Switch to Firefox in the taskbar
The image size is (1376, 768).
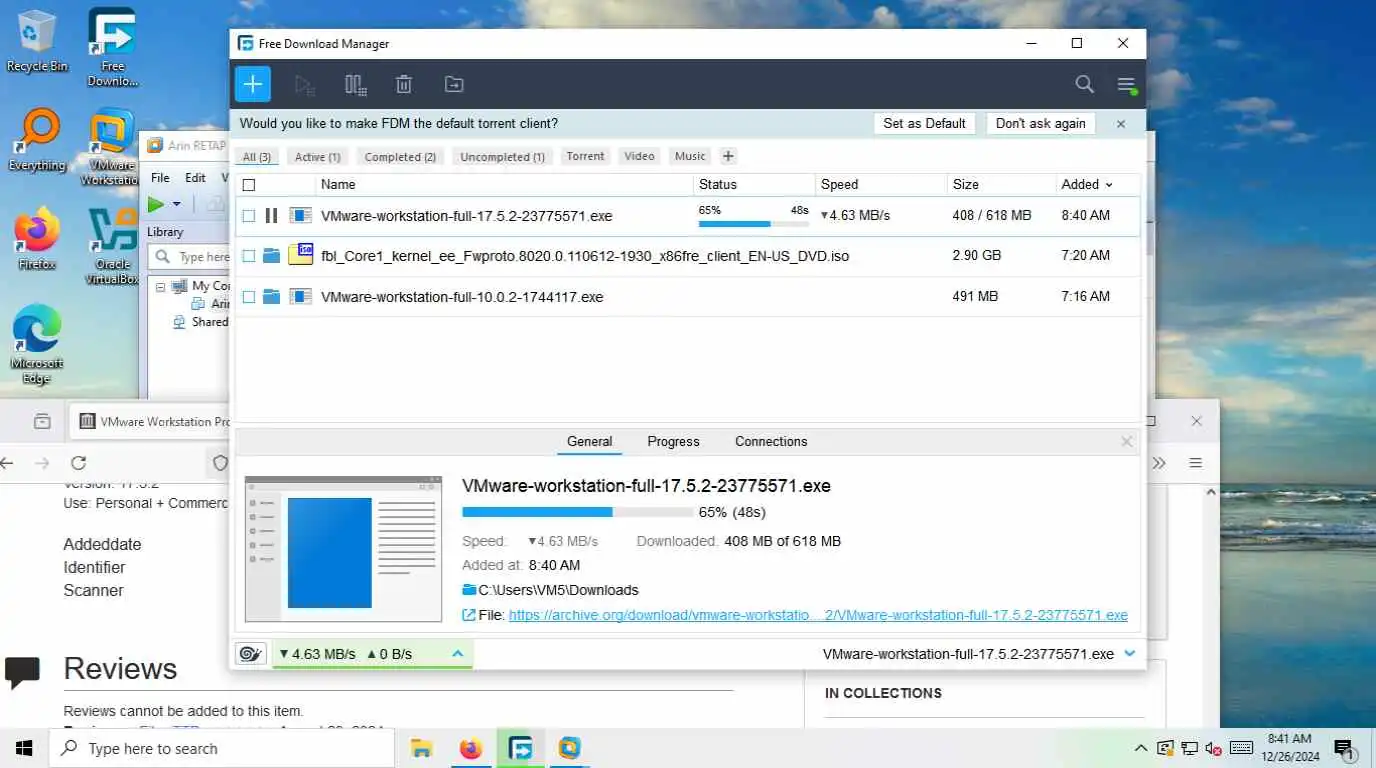point(470,748)
